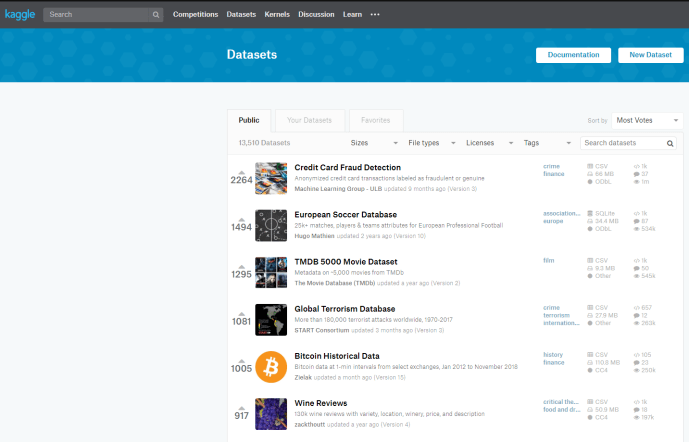Click the Bitcoin logo thumbnail
This screenshot has height=442, width=689.
271,367
